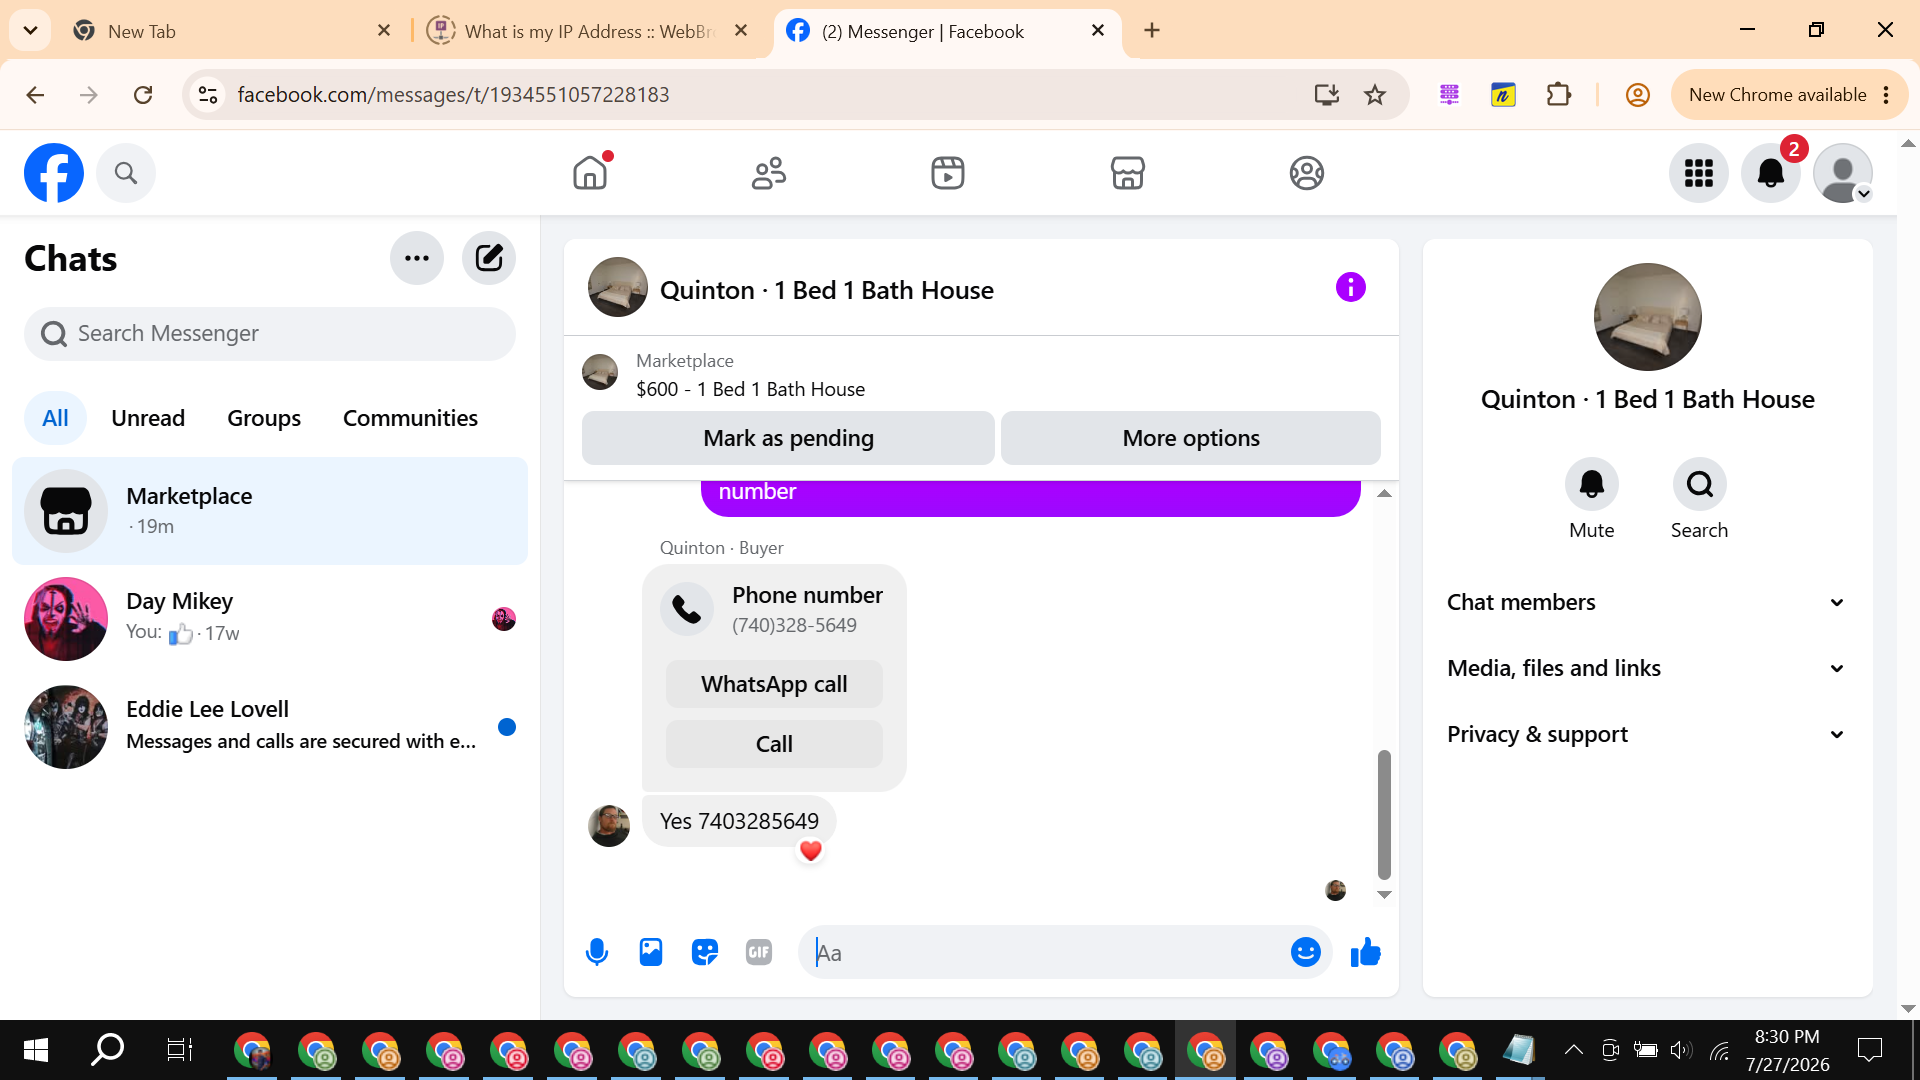Send a thumbs-up like
Image resolution: width=1920 pixels, height=1080 pixels.
pyautogui.click(x=1365, y=952)
